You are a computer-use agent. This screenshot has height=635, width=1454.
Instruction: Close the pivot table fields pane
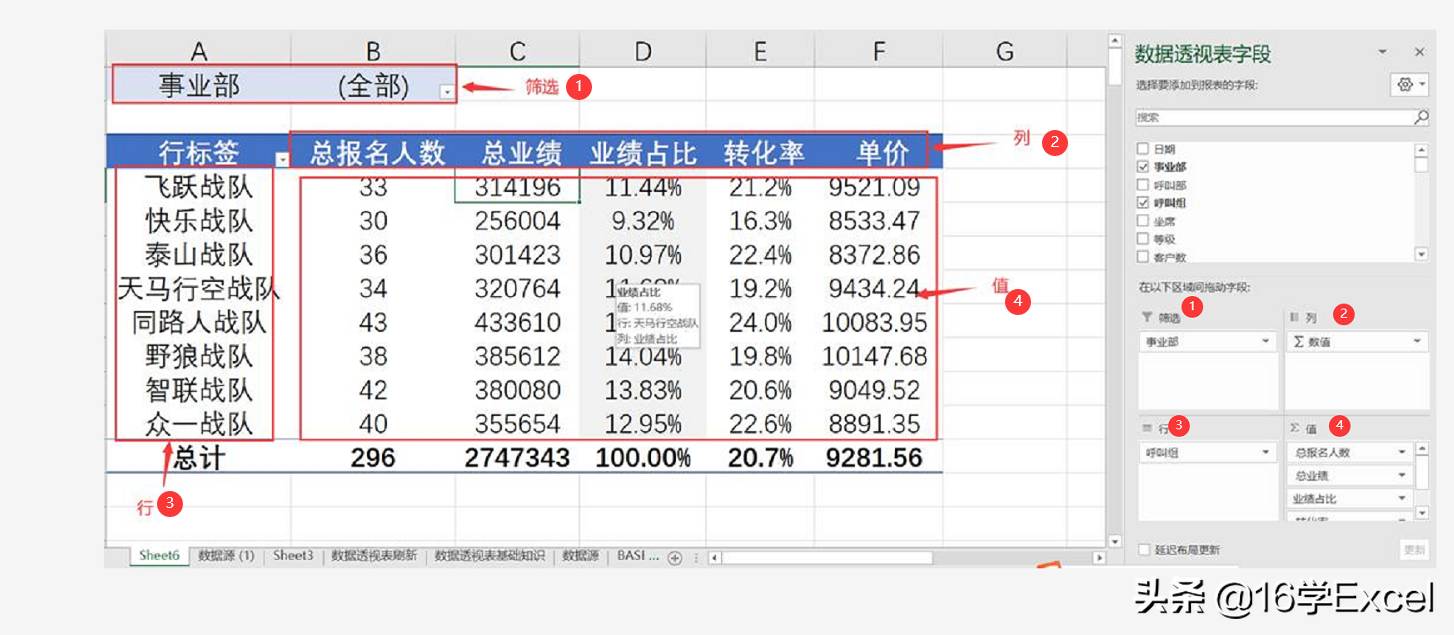point(1419,52)
